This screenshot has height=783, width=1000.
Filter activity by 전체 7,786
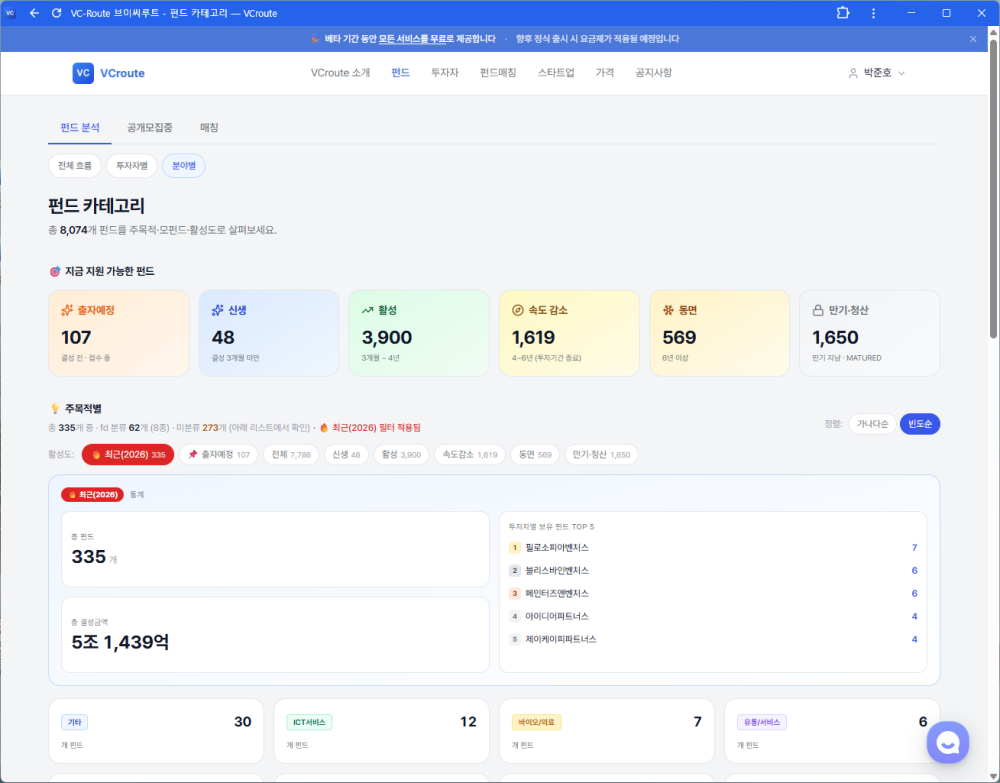[x=291, y=455]
